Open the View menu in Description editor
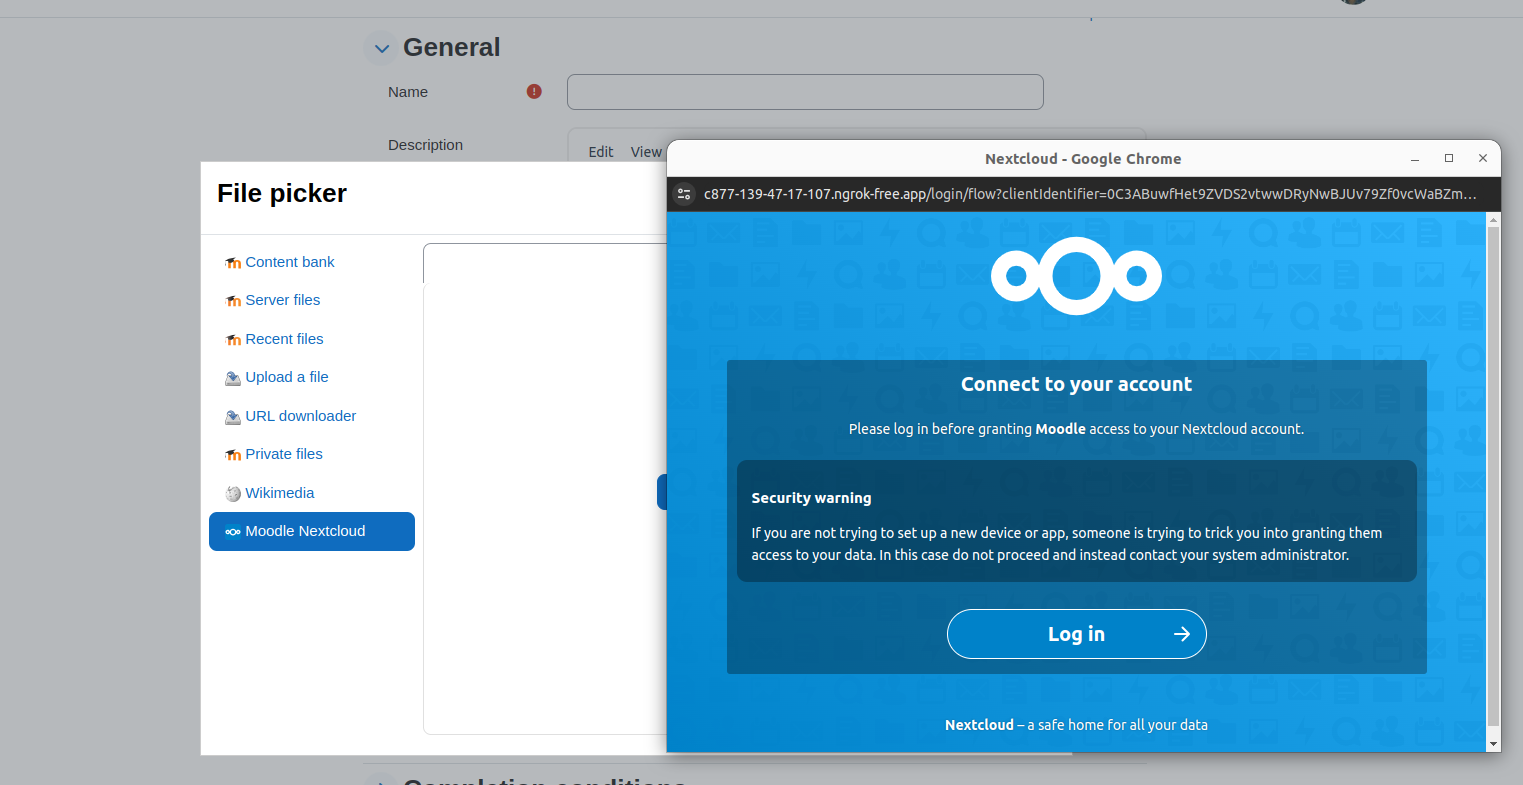1523x785 pixels. [646, 152]
